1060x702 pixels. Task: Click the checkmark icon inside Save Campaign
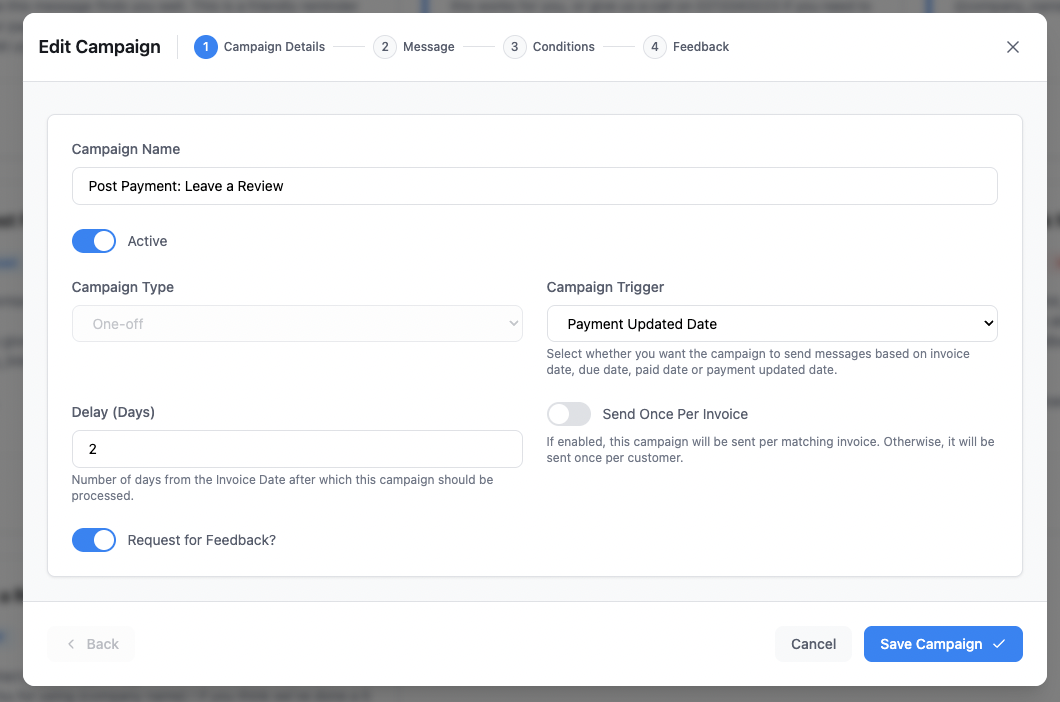pos(1001,644)
